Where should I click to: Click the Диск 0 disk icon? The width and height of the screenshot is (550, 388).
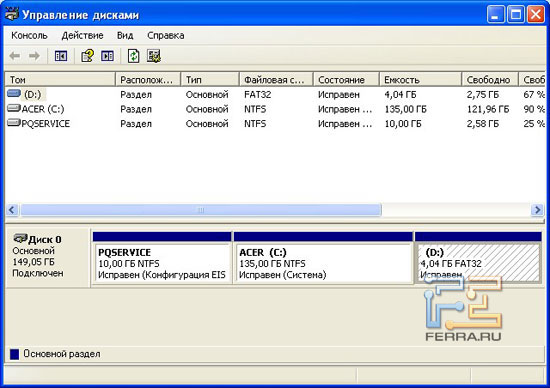[x=20, y=239]
